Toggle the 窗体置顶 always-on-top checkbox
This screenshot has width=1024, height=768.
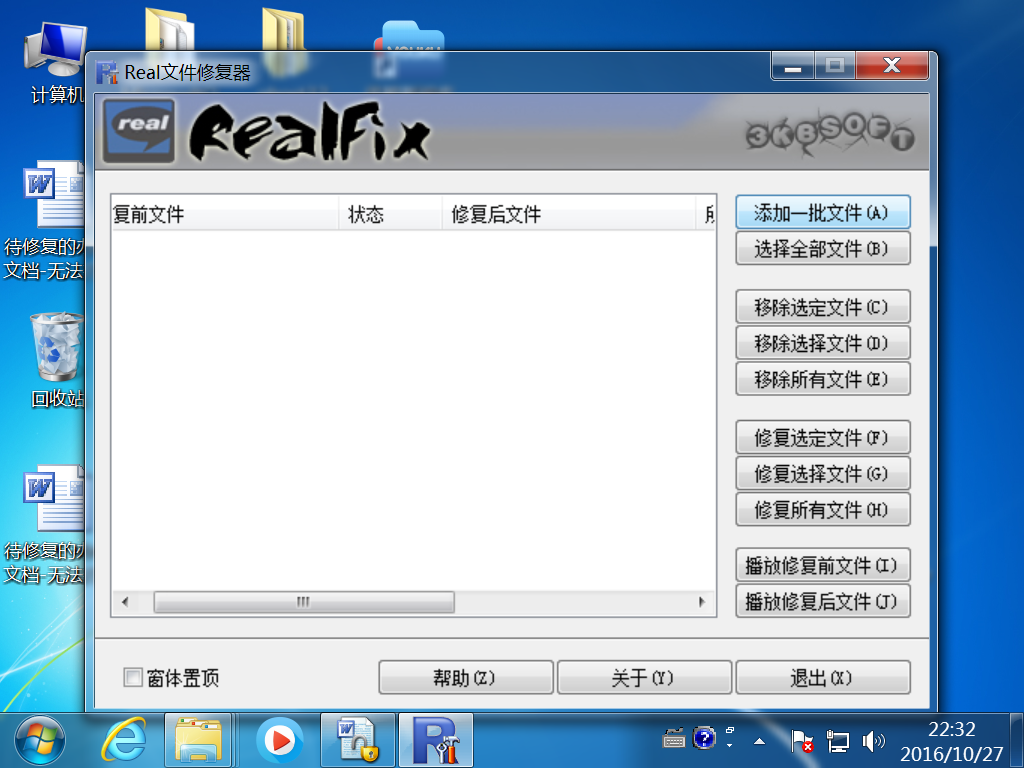click(x=133, y=677)
